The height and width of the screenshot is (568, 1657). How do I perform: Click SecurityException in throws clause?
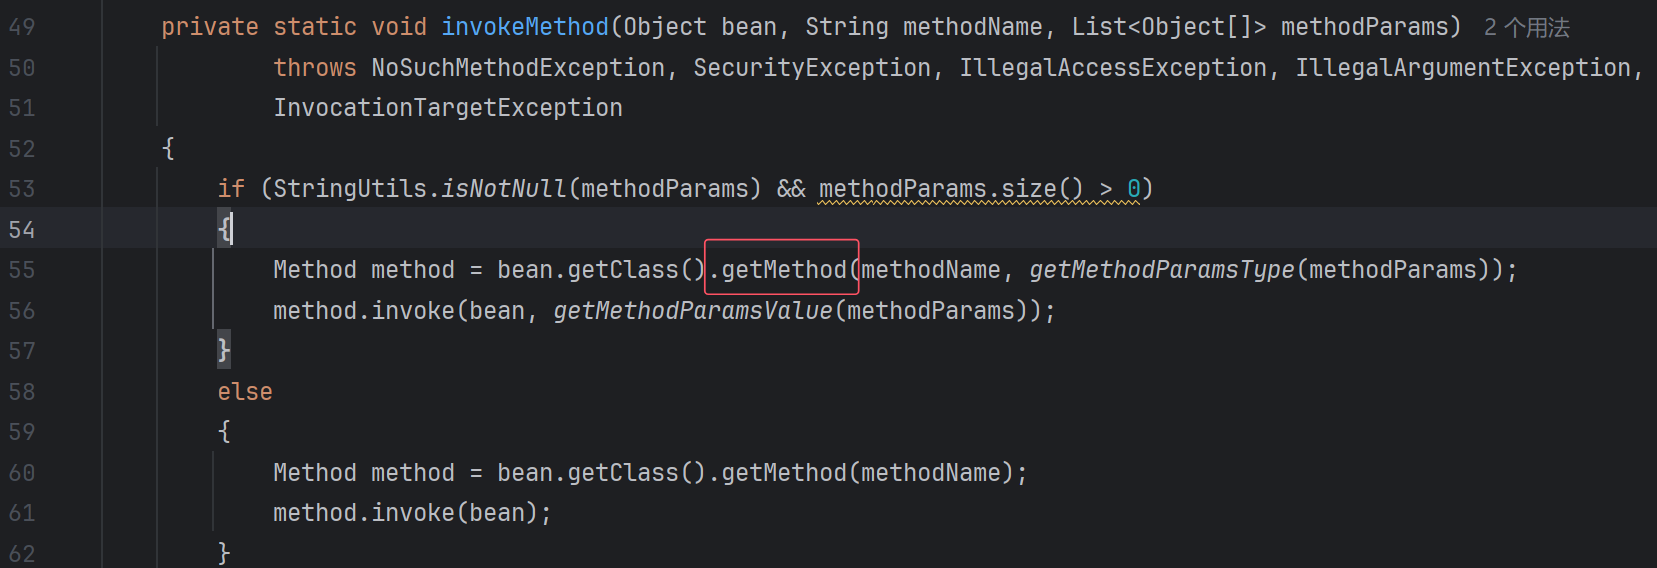(812, 68)
